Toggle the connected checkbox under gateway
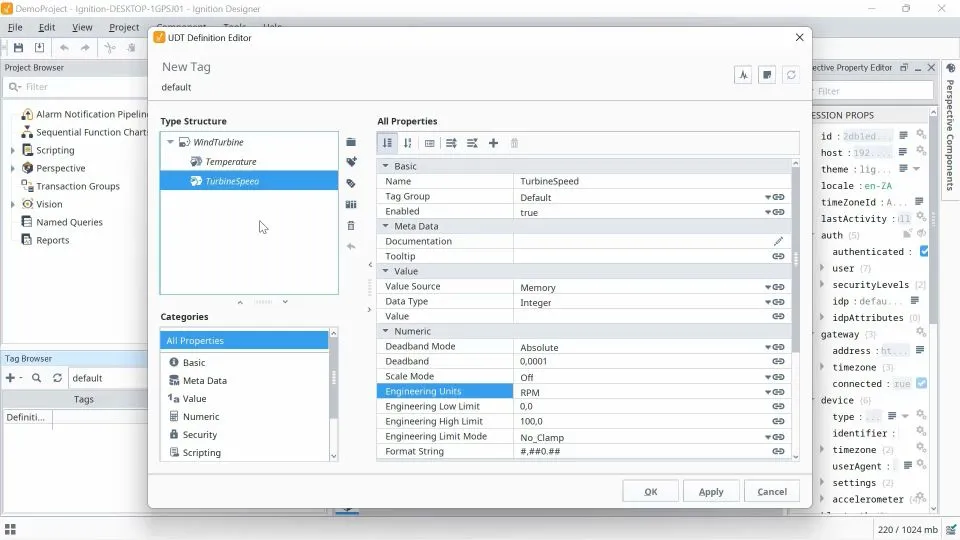The image size is (960, 540). coord(921,383)
